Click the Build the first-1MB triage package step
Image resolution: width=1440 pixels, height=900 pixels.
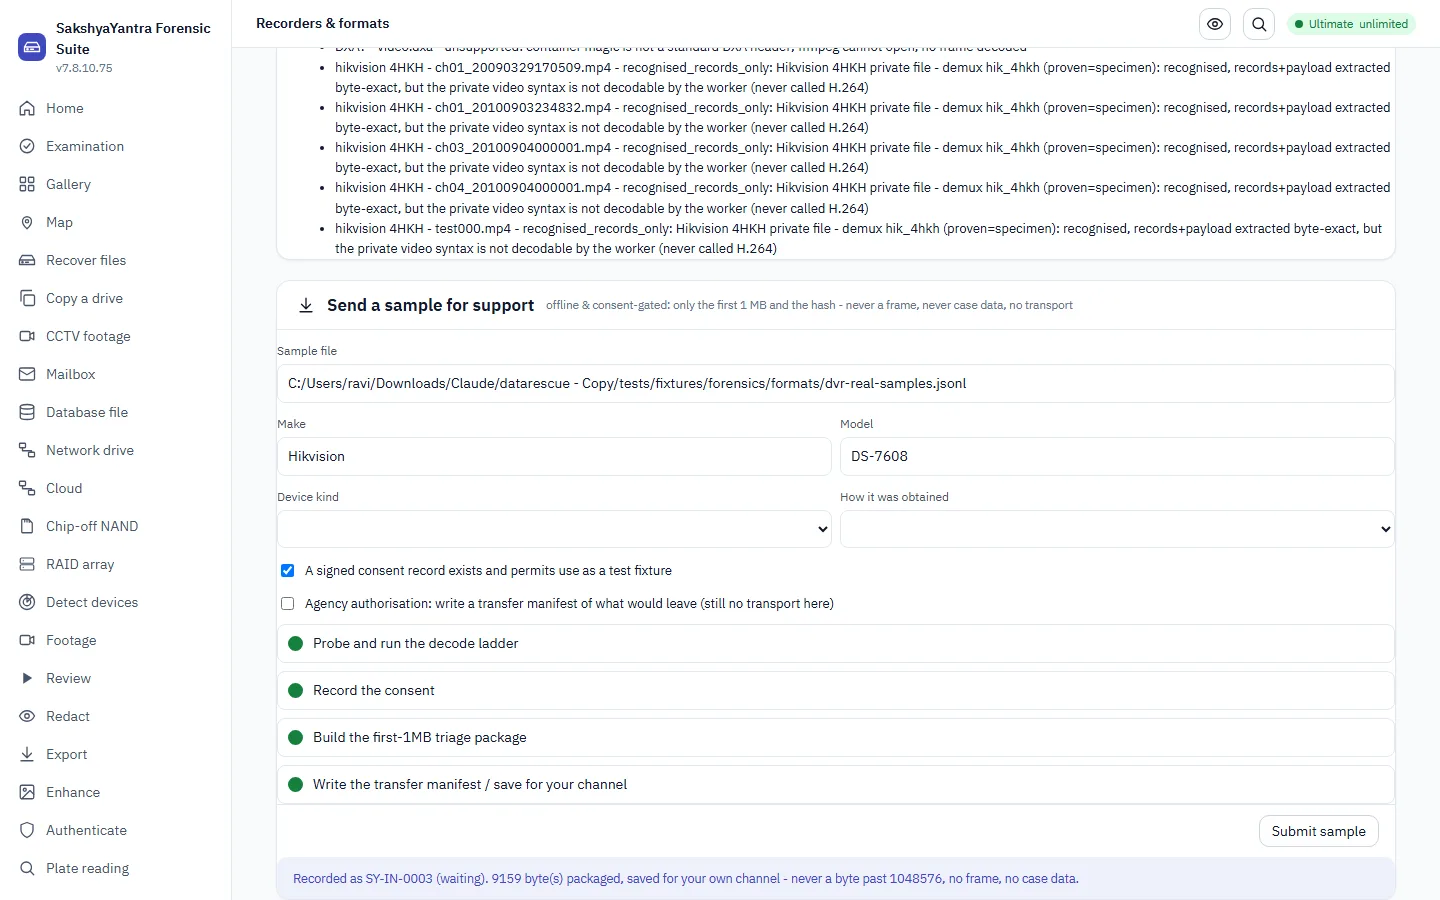(836, 737)
